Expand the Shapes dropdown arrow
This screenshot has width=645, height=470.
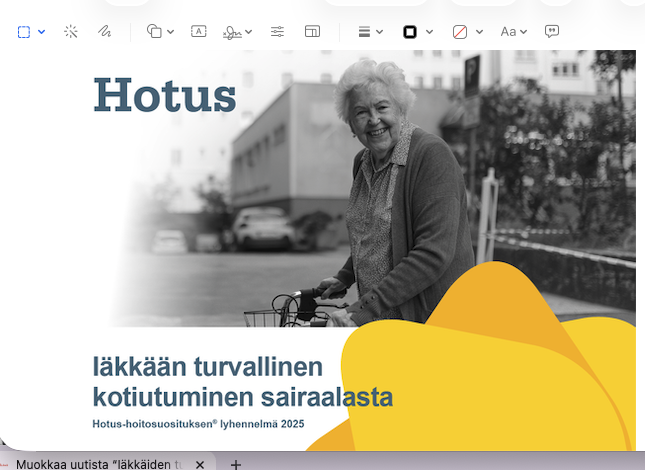pos(171,32)
